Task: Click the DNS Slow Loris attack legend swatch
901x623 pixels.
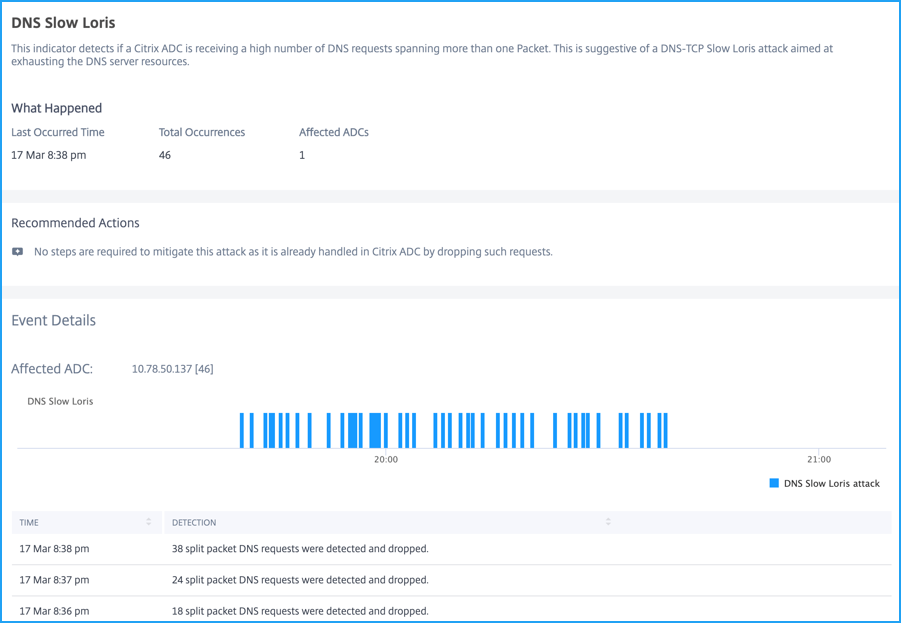Action: pos(774,483)
